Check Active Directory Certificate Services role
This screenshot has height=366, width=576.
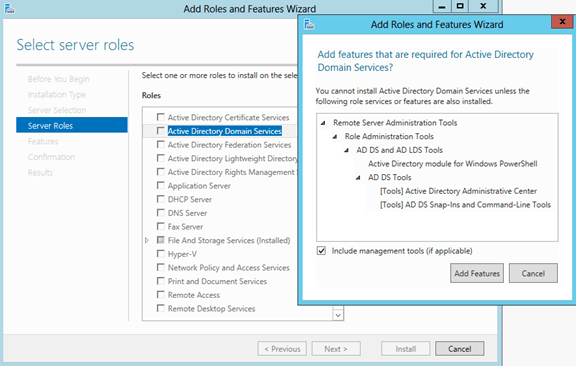161,117
